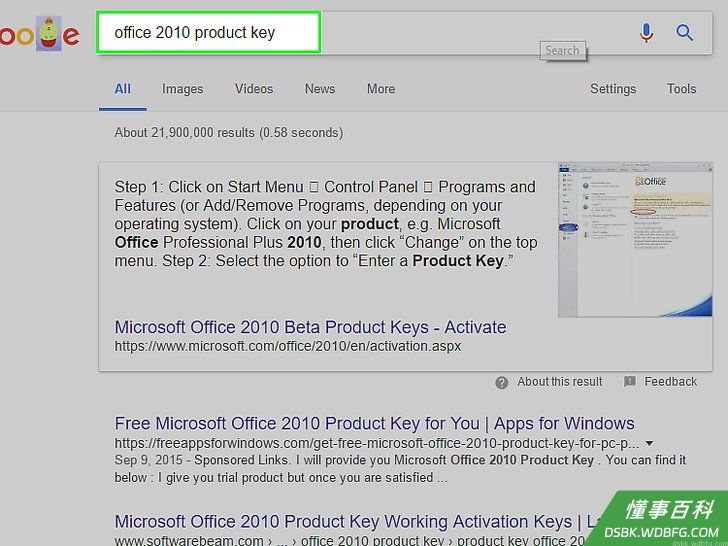728x546 pixels.
Task: Expand the green arrow next to freeappsforwindows URL
Action: pos(650,443)
